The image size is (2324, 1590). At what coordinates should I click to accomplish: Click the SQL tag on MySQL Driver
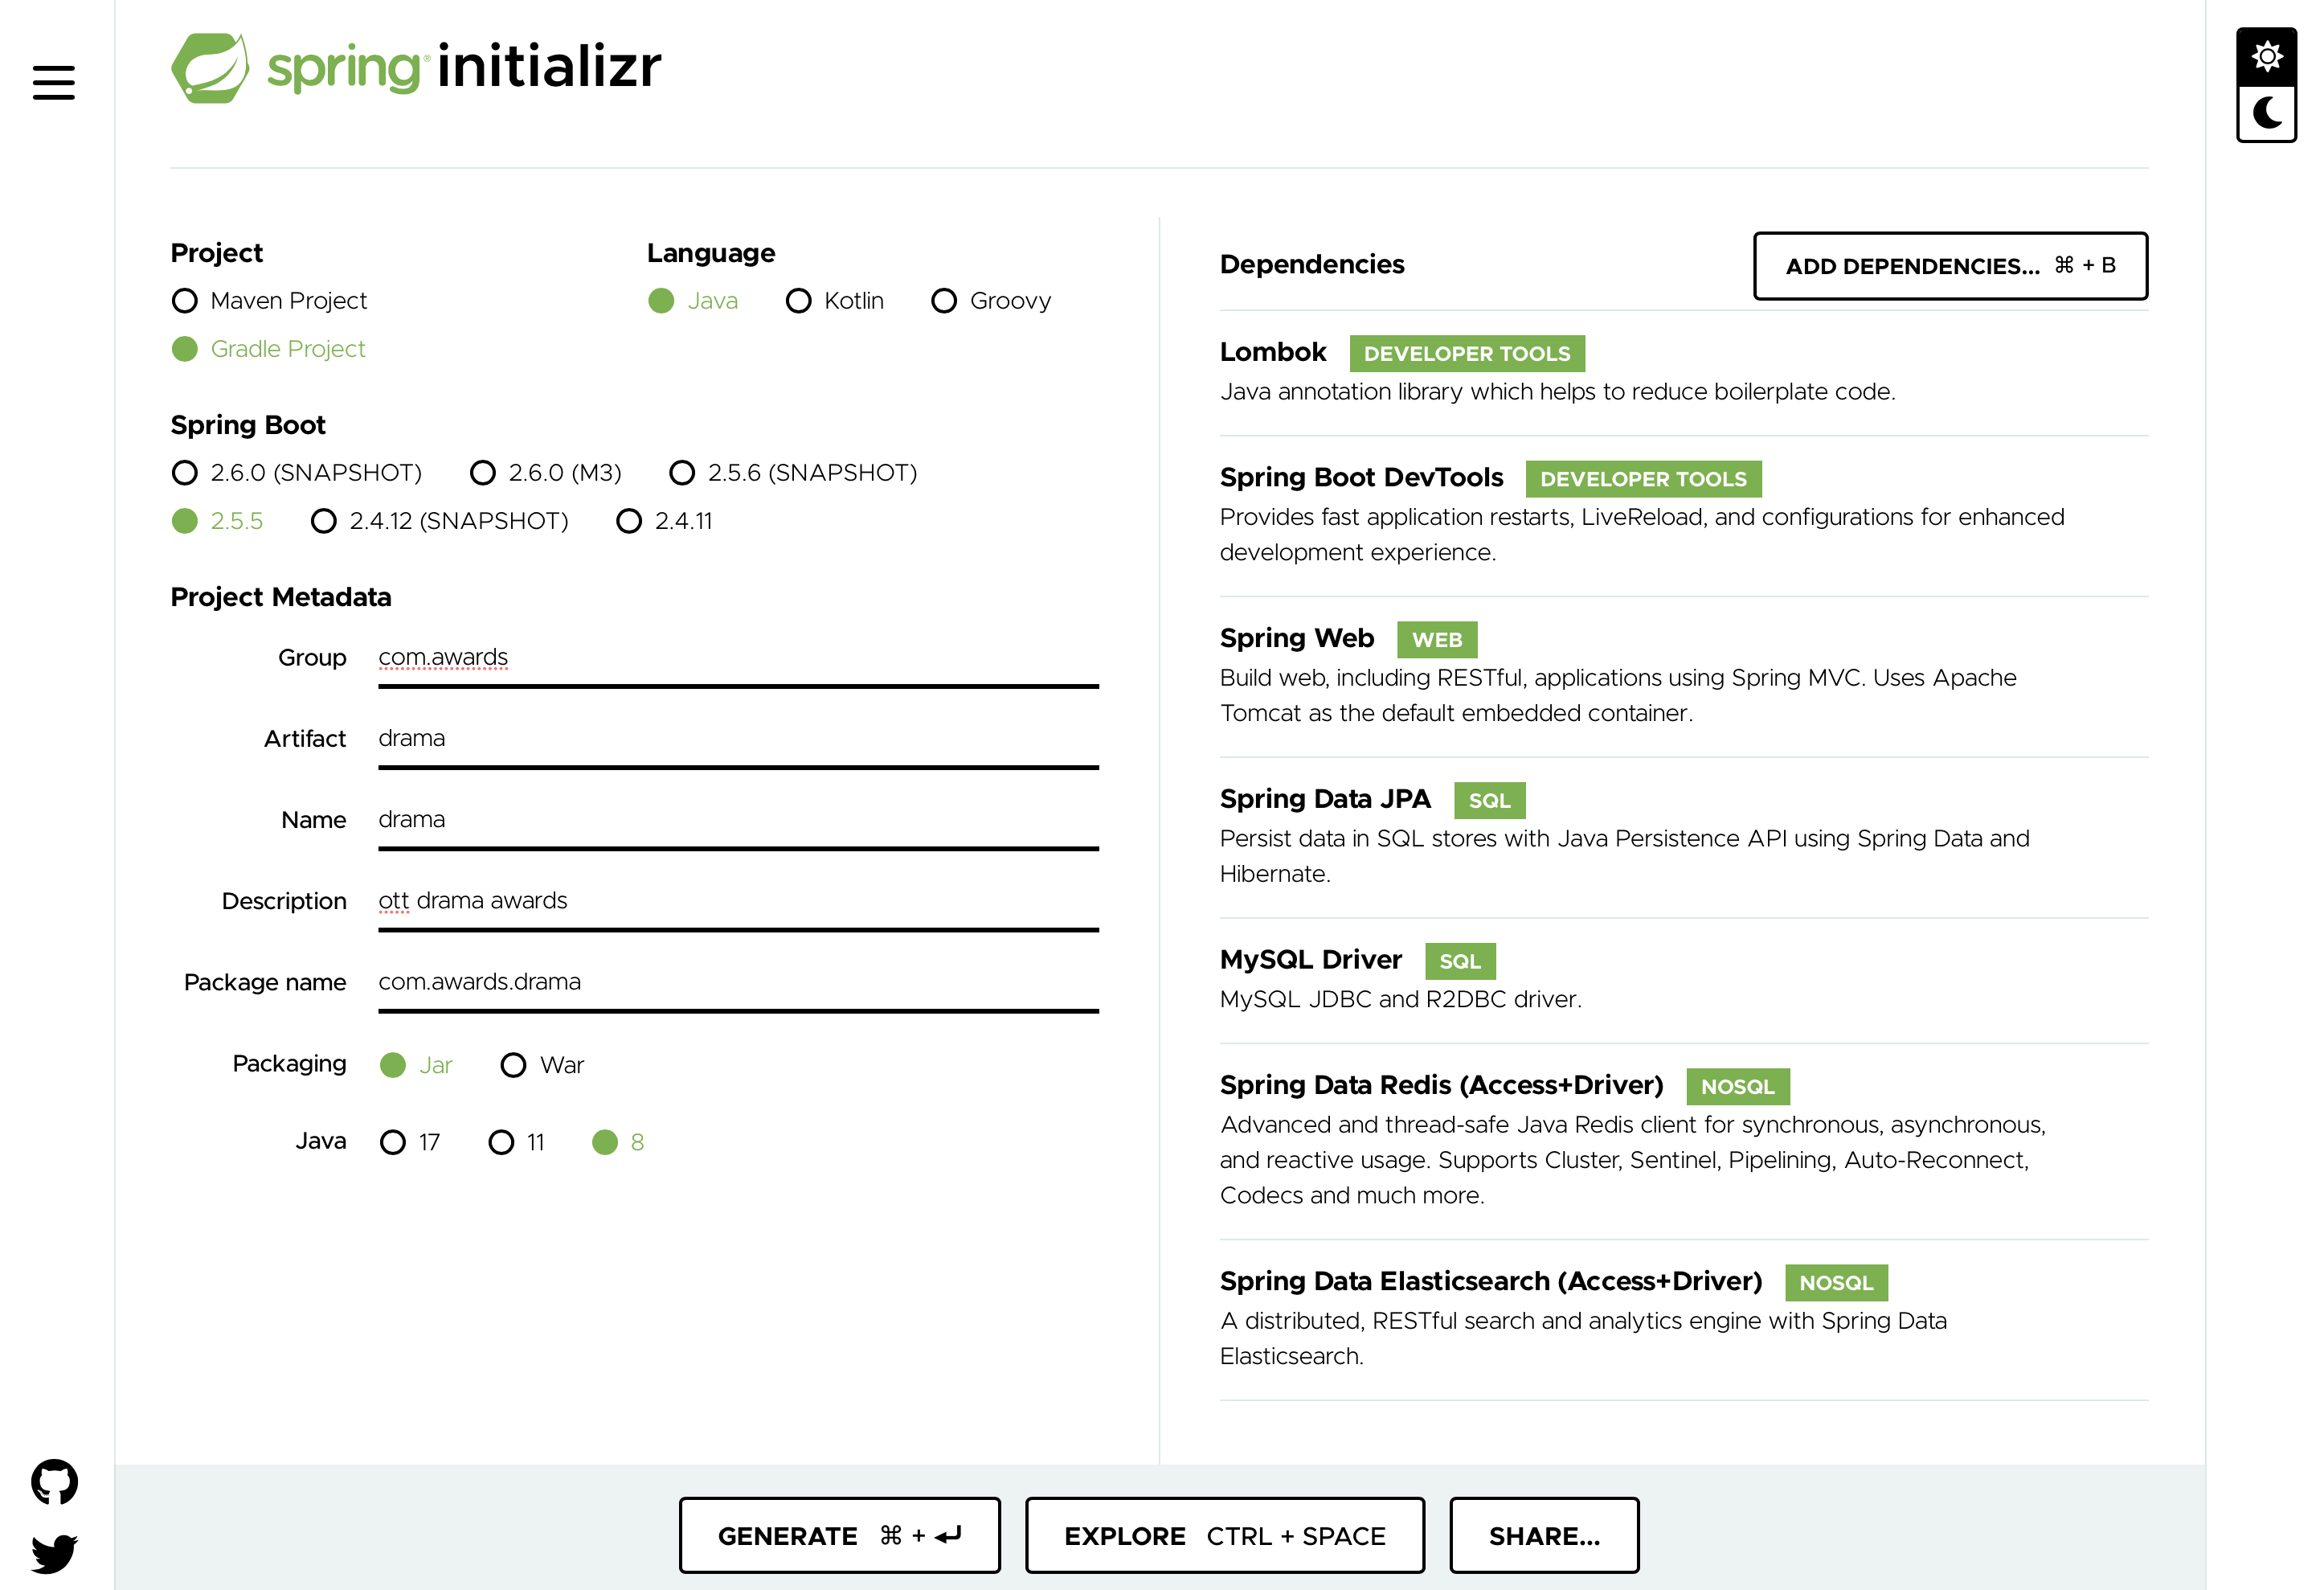(1460, 962)
